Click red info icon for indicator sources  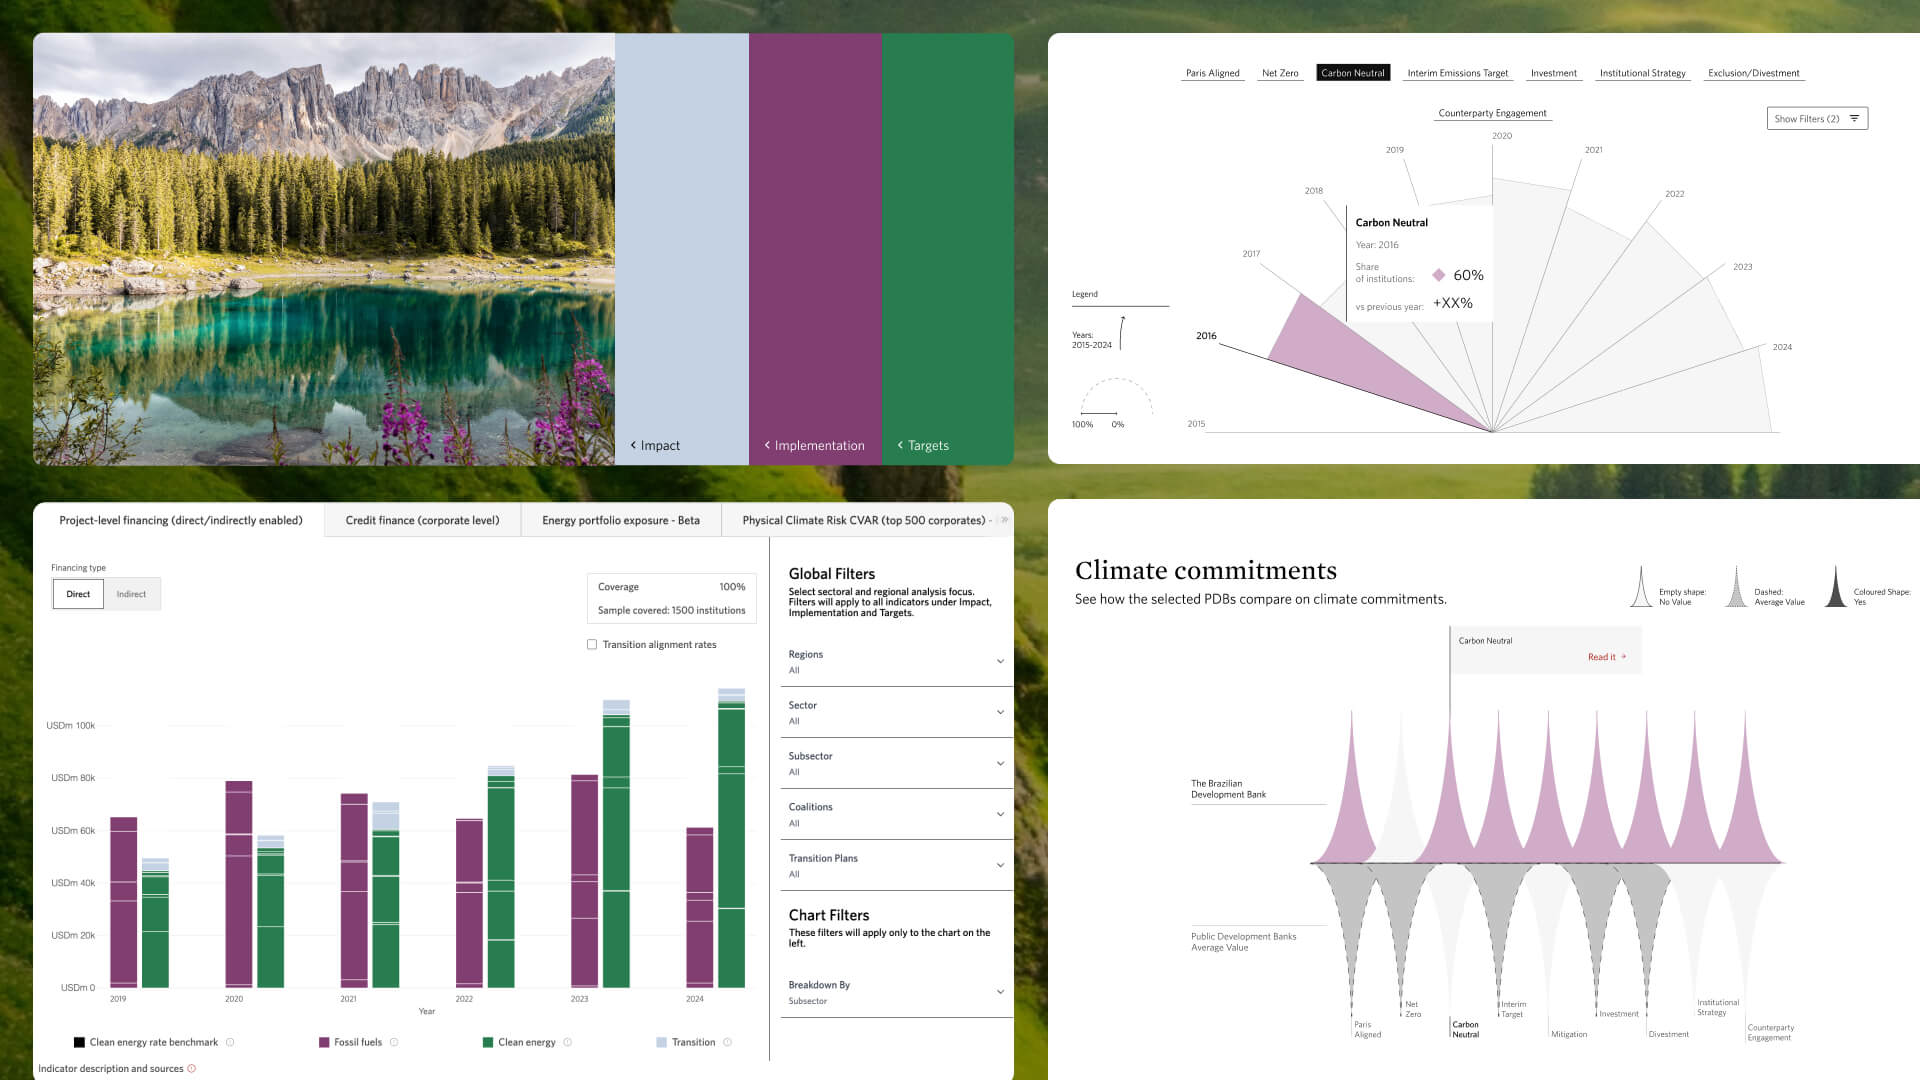tap(192, 1069)
